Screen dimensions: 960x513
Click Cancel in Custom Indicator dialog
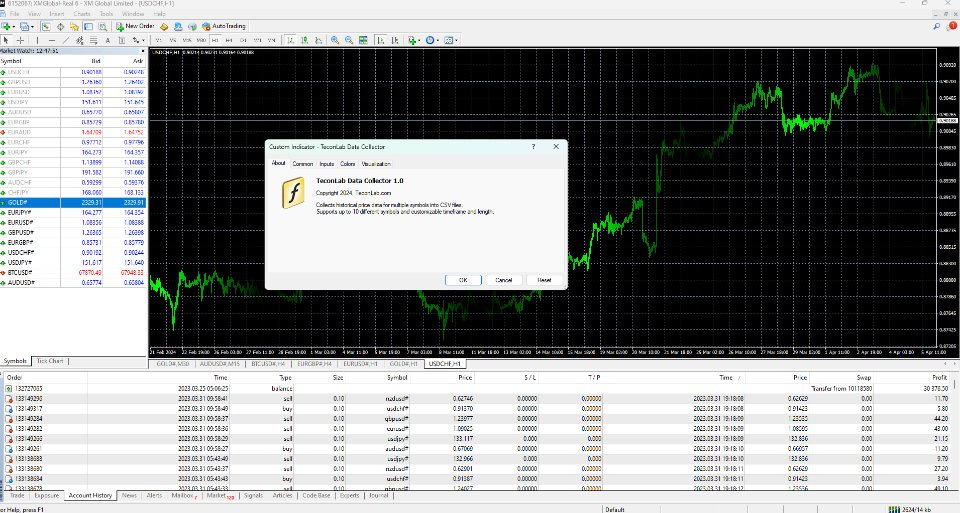pos(503,280)
